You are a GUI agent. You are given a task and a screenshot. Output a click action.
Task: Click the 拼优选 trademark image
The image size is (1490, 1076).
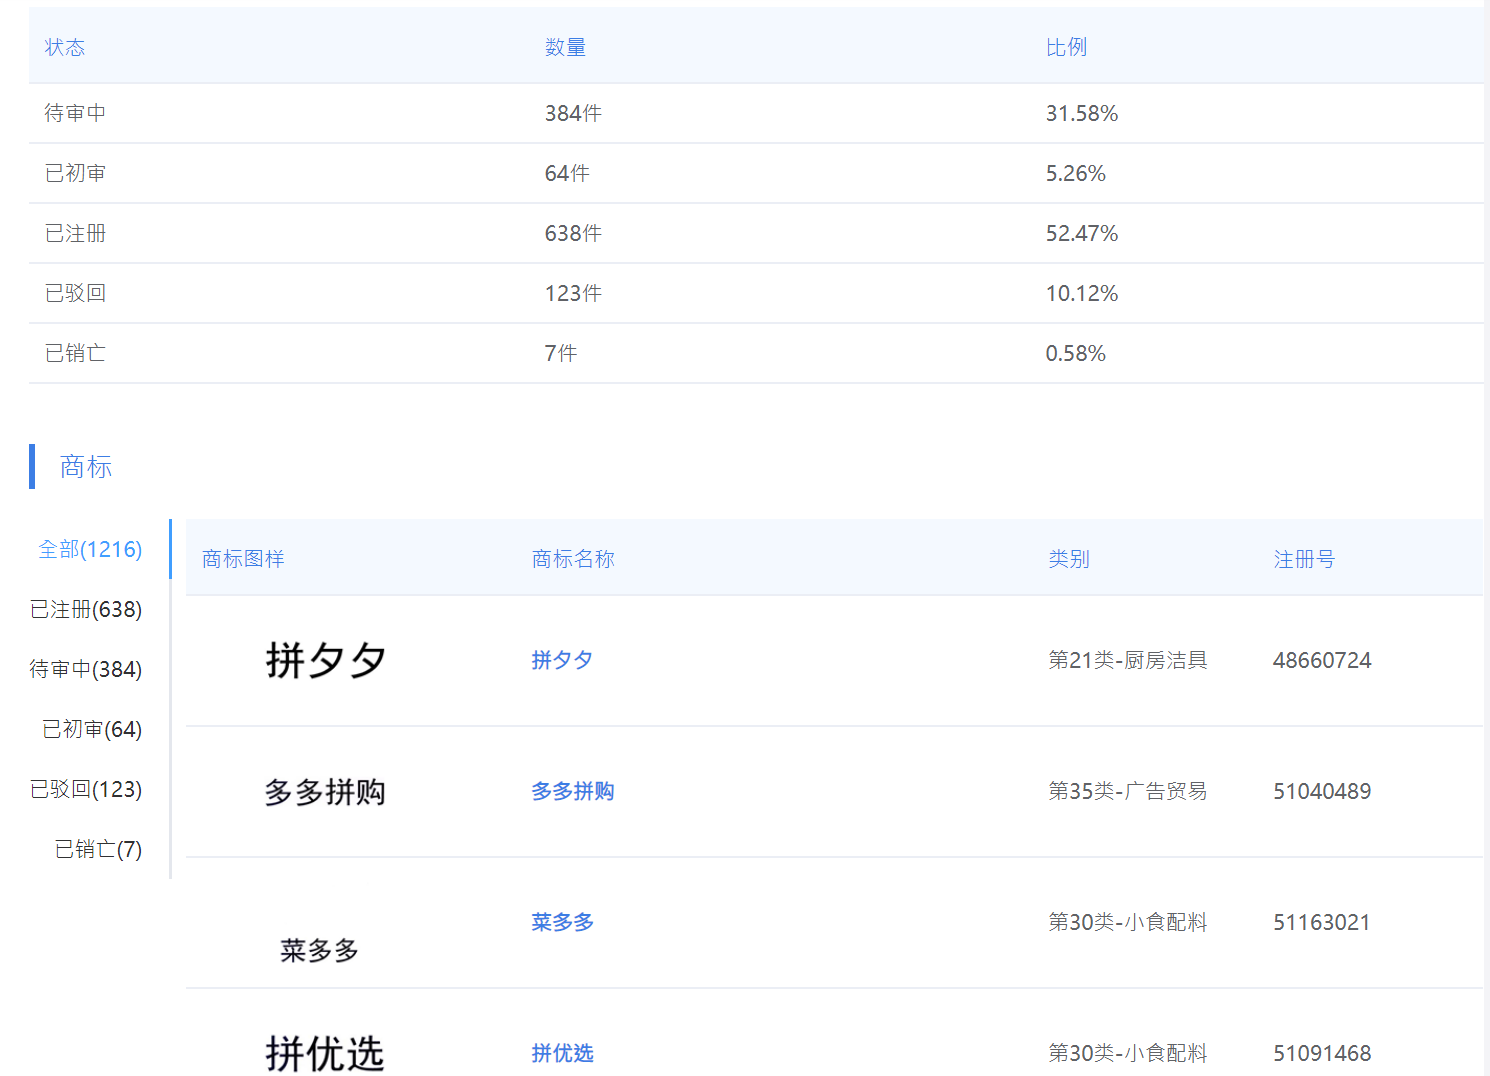coord(325,1054)
